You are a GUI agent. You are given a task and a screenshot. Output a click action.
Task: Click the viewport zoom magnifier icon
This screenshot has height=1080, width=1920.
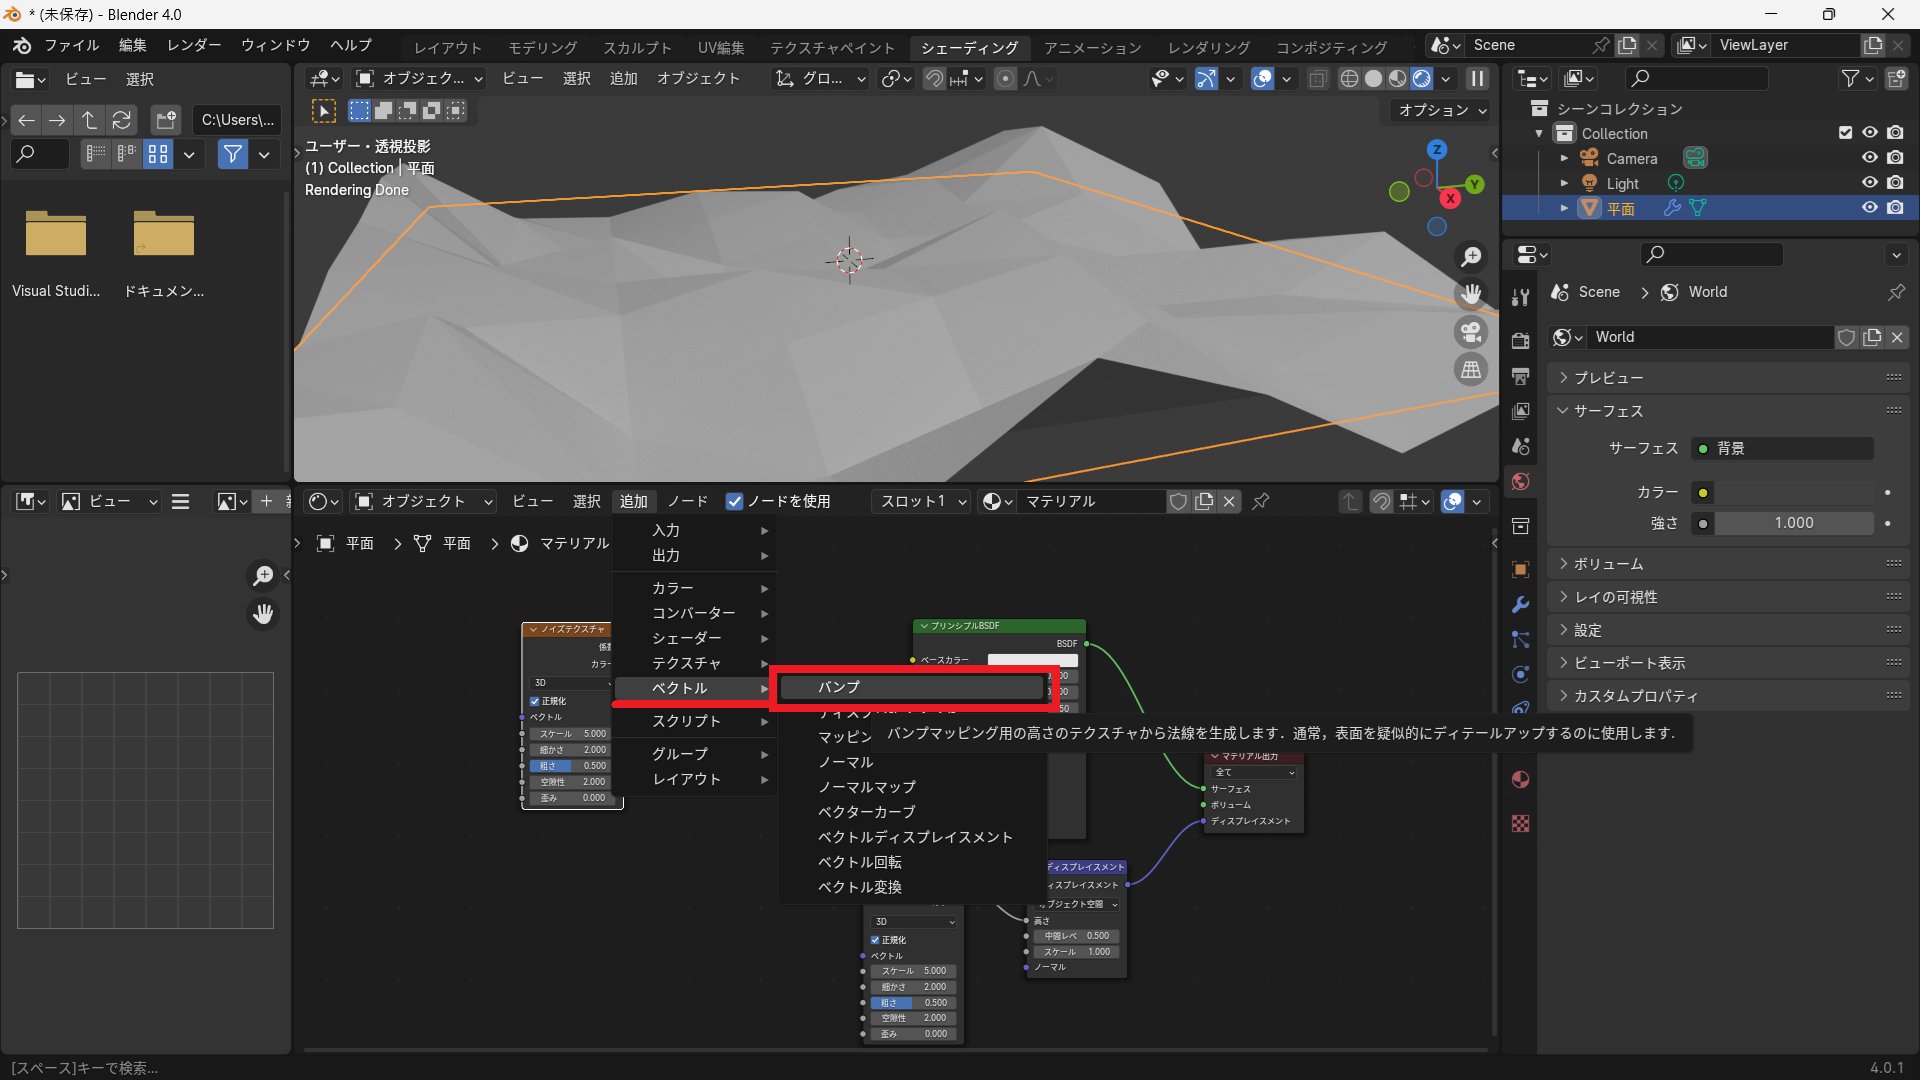1471,257
